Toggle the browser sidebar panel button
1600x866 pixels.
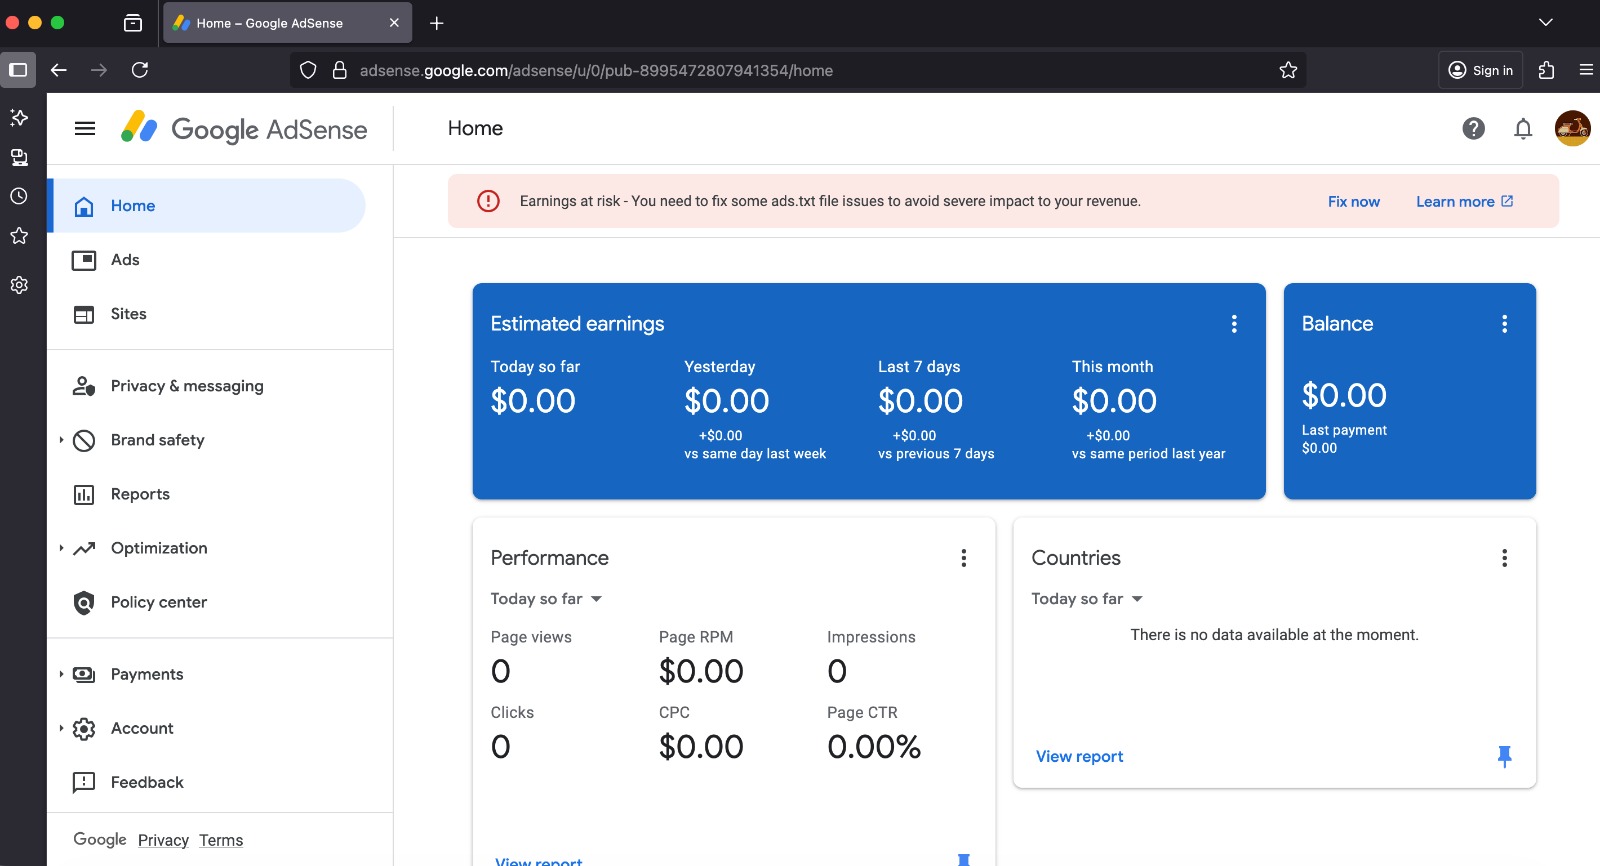pyautogui.click(x=18, y=70)
